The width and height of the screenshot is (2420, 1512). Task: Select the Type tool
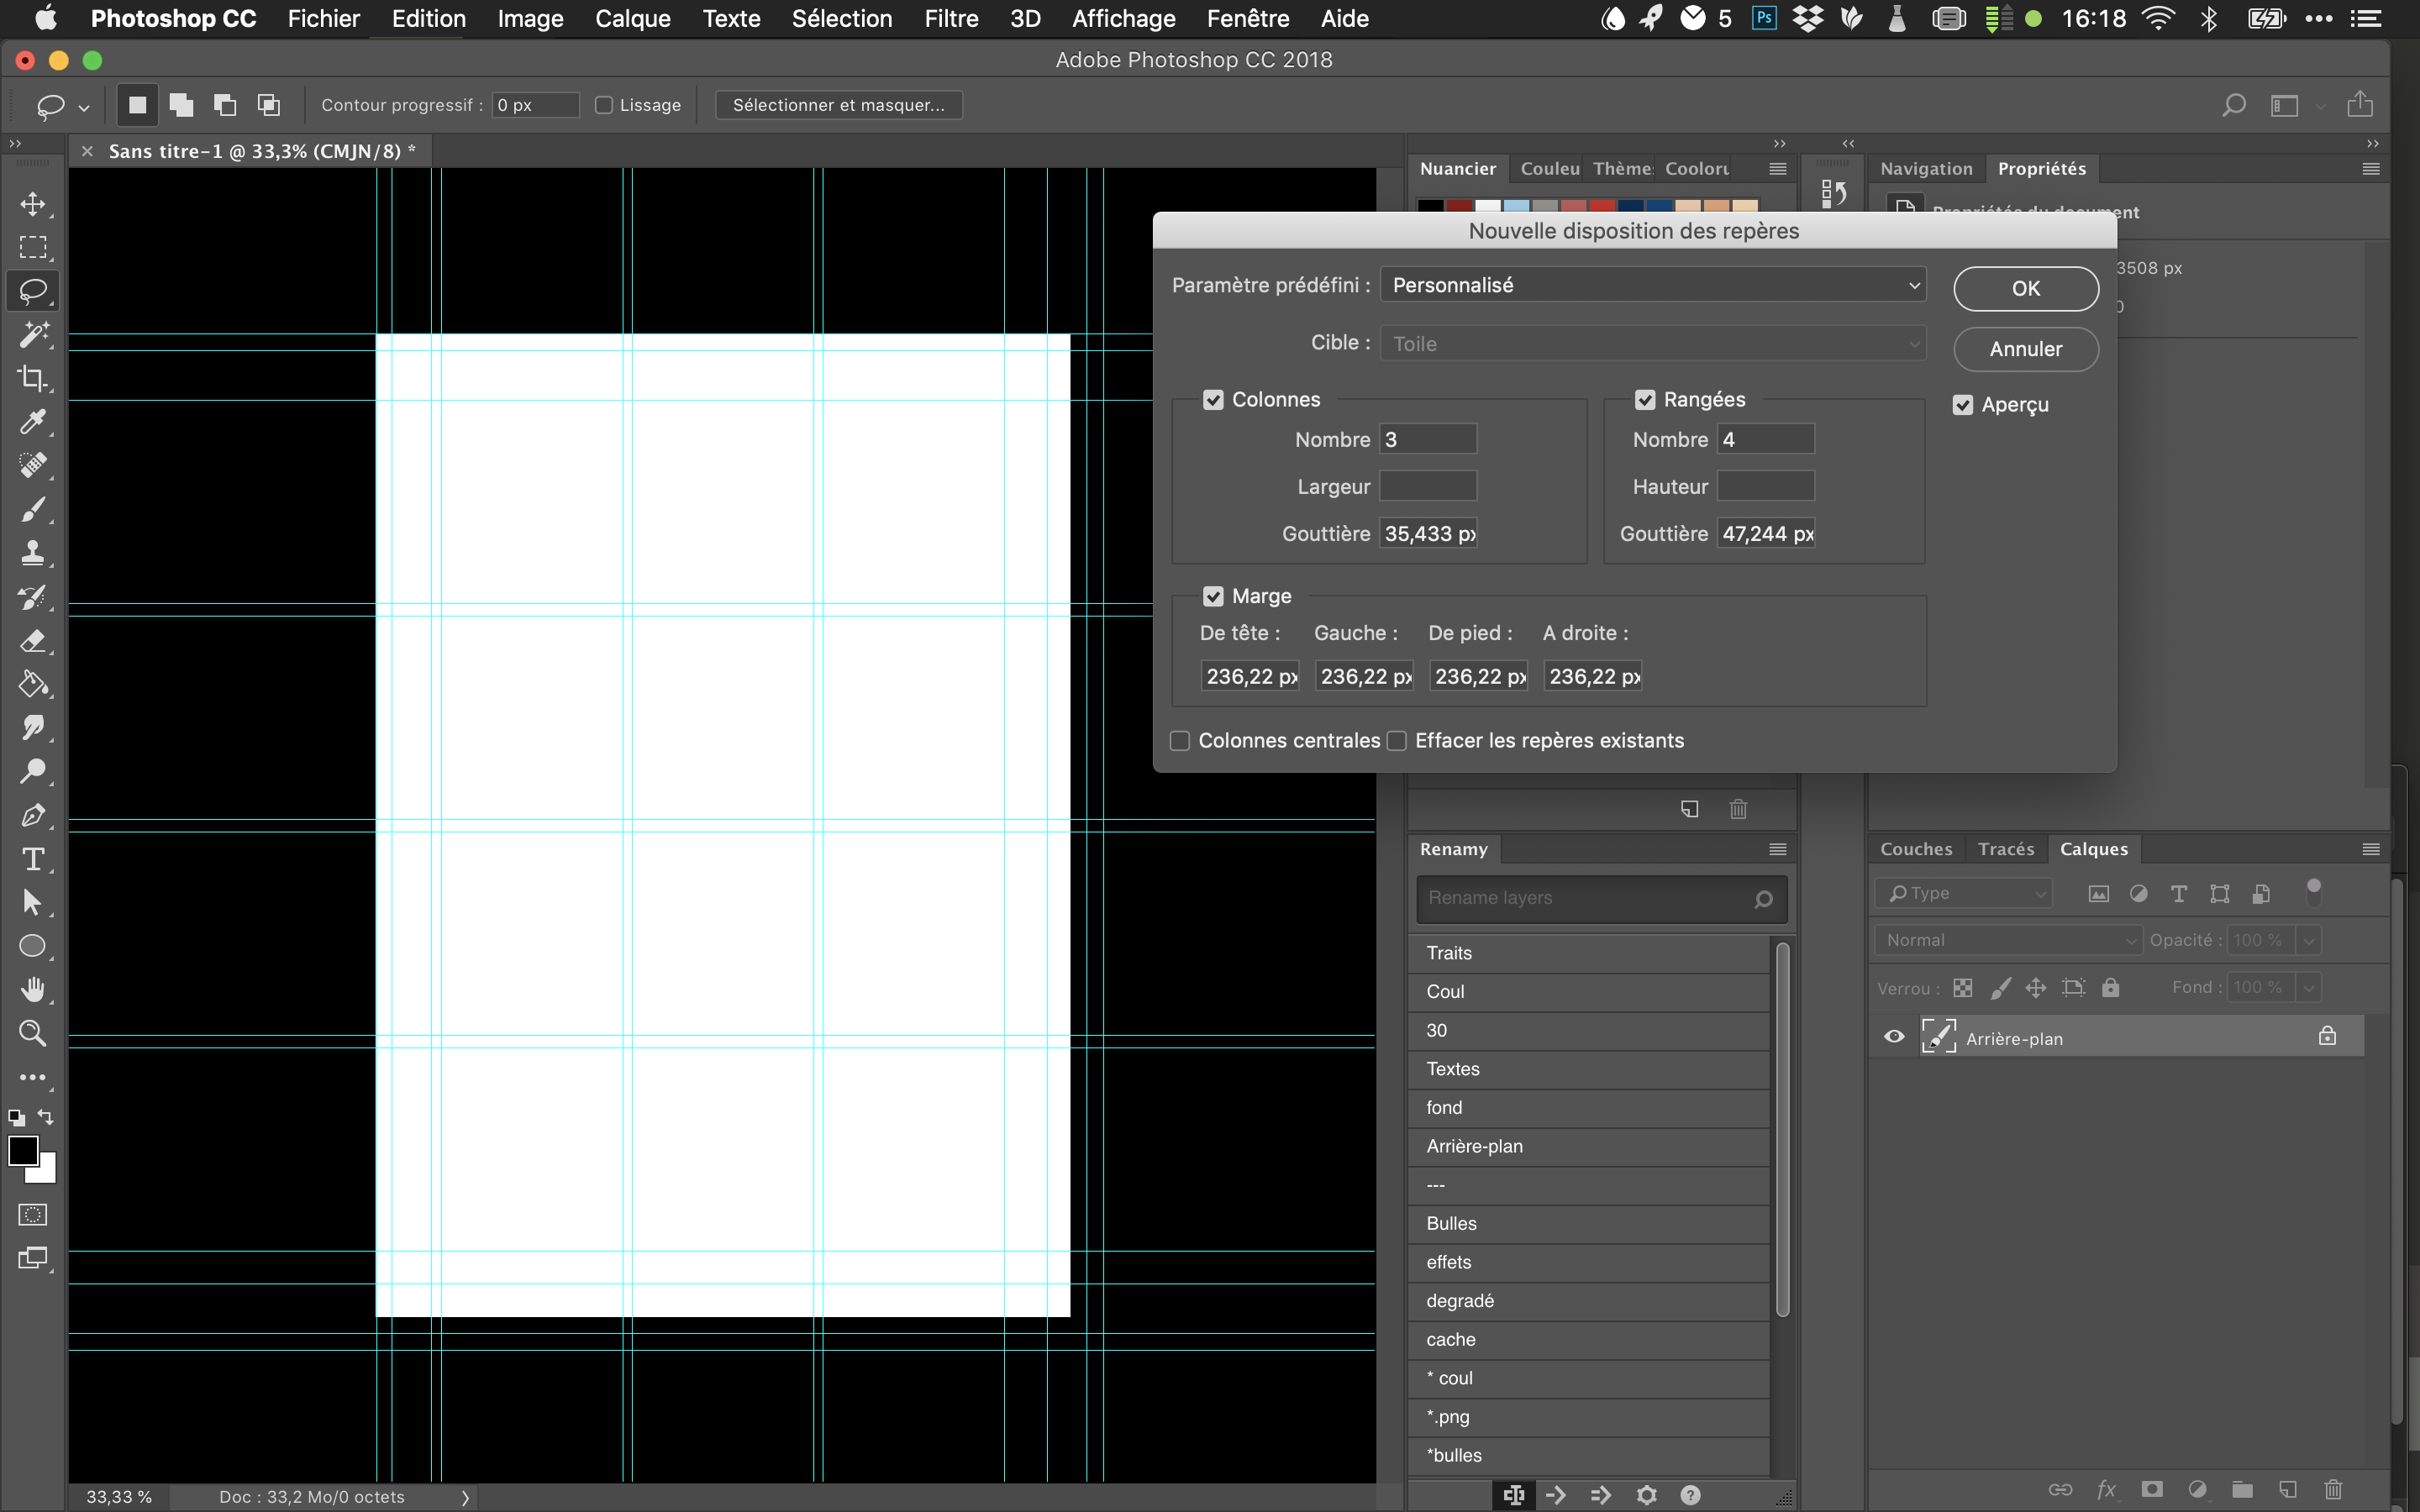(33, 858)
